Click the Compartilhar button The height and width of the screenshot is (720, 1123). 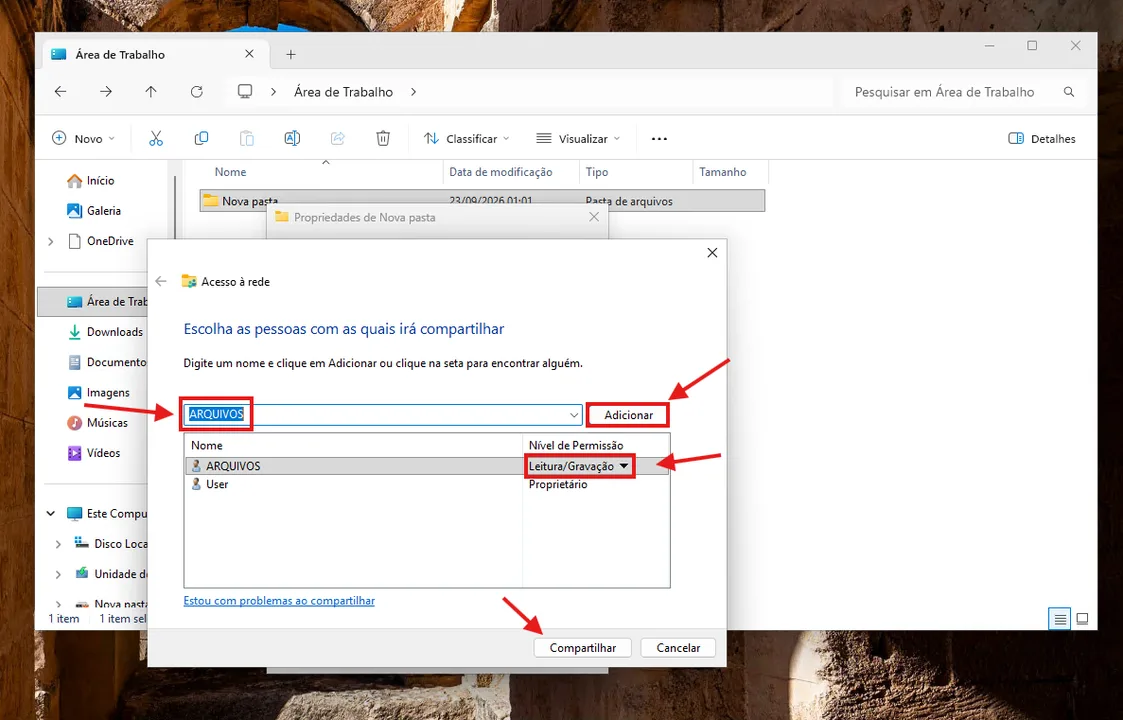(x=582, y=648)
